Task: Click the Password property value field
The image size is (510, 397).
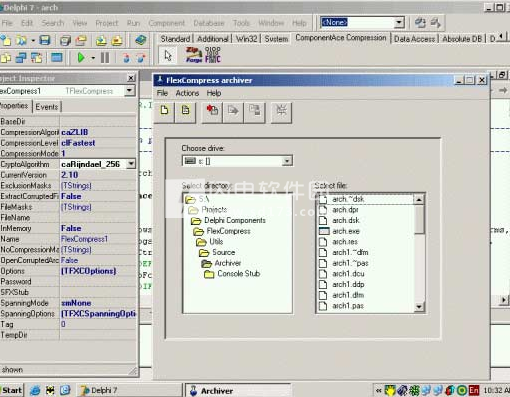Action: pos(98,281)
